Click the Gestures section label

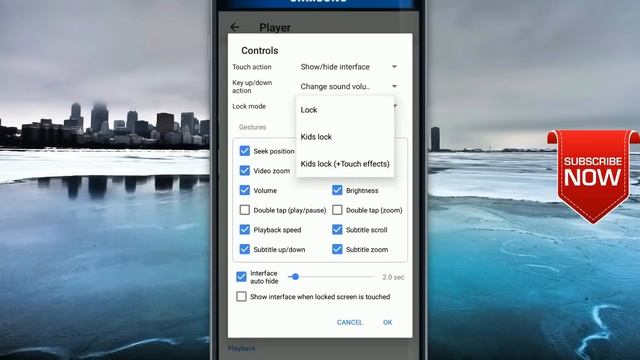click(252, 127)
